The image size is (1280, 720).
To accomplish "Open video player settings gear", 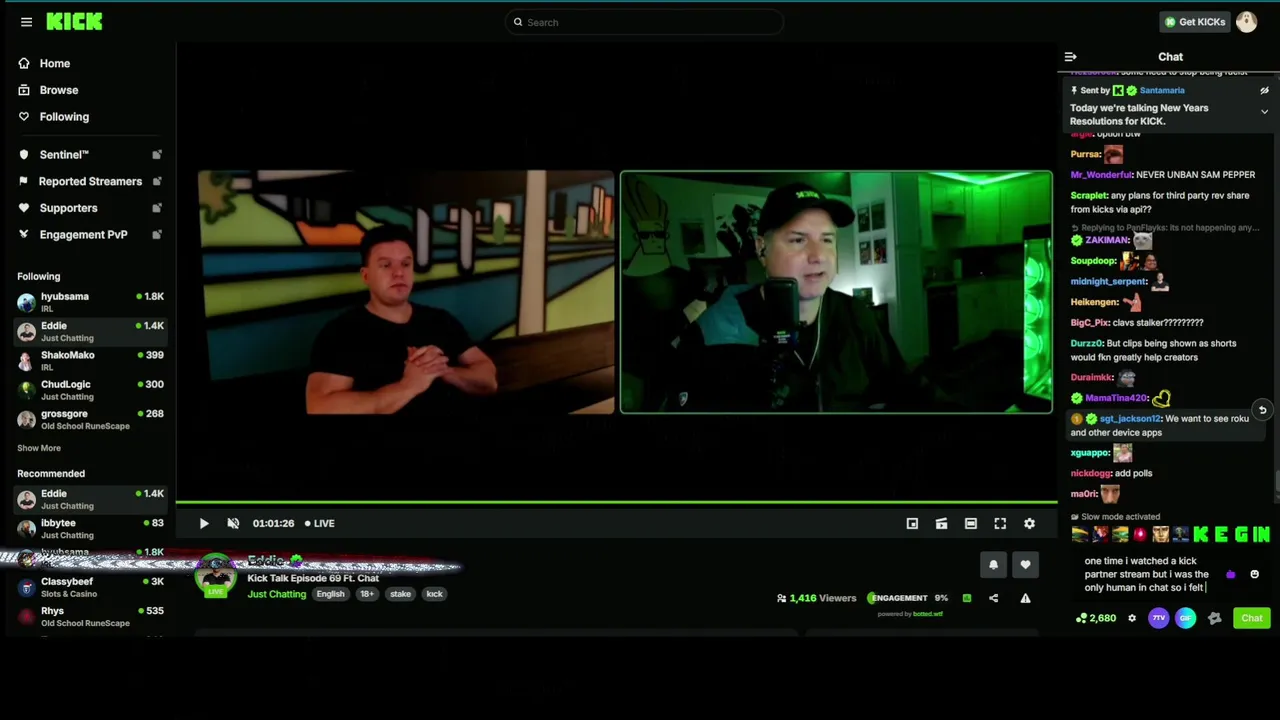I will [x=1029, y=523].
